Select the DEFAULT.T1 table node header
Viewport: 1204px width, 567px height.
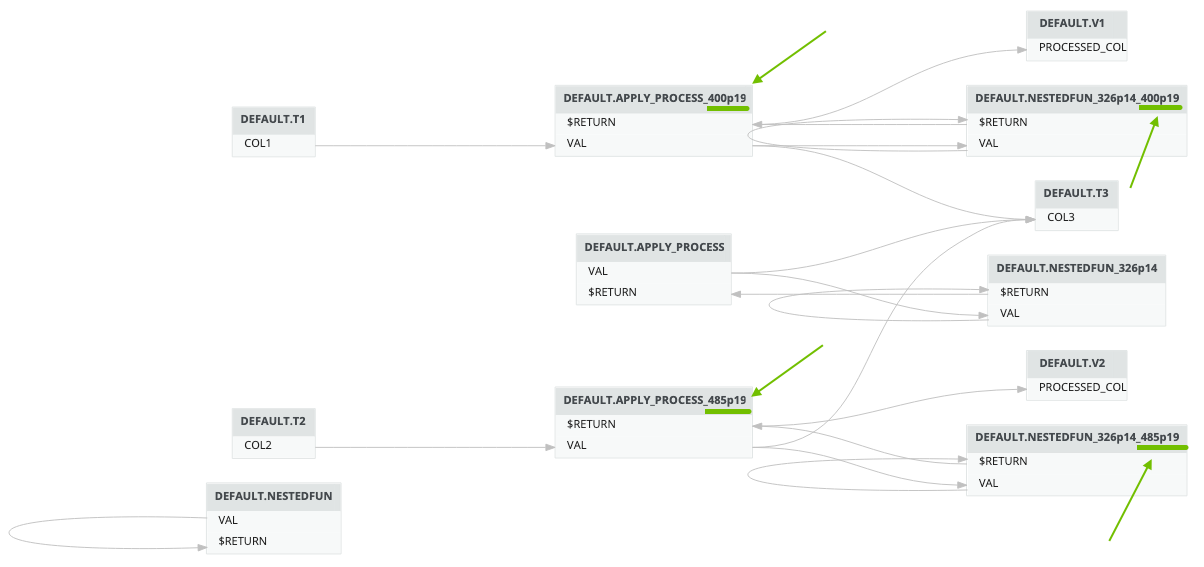(272, 119)
